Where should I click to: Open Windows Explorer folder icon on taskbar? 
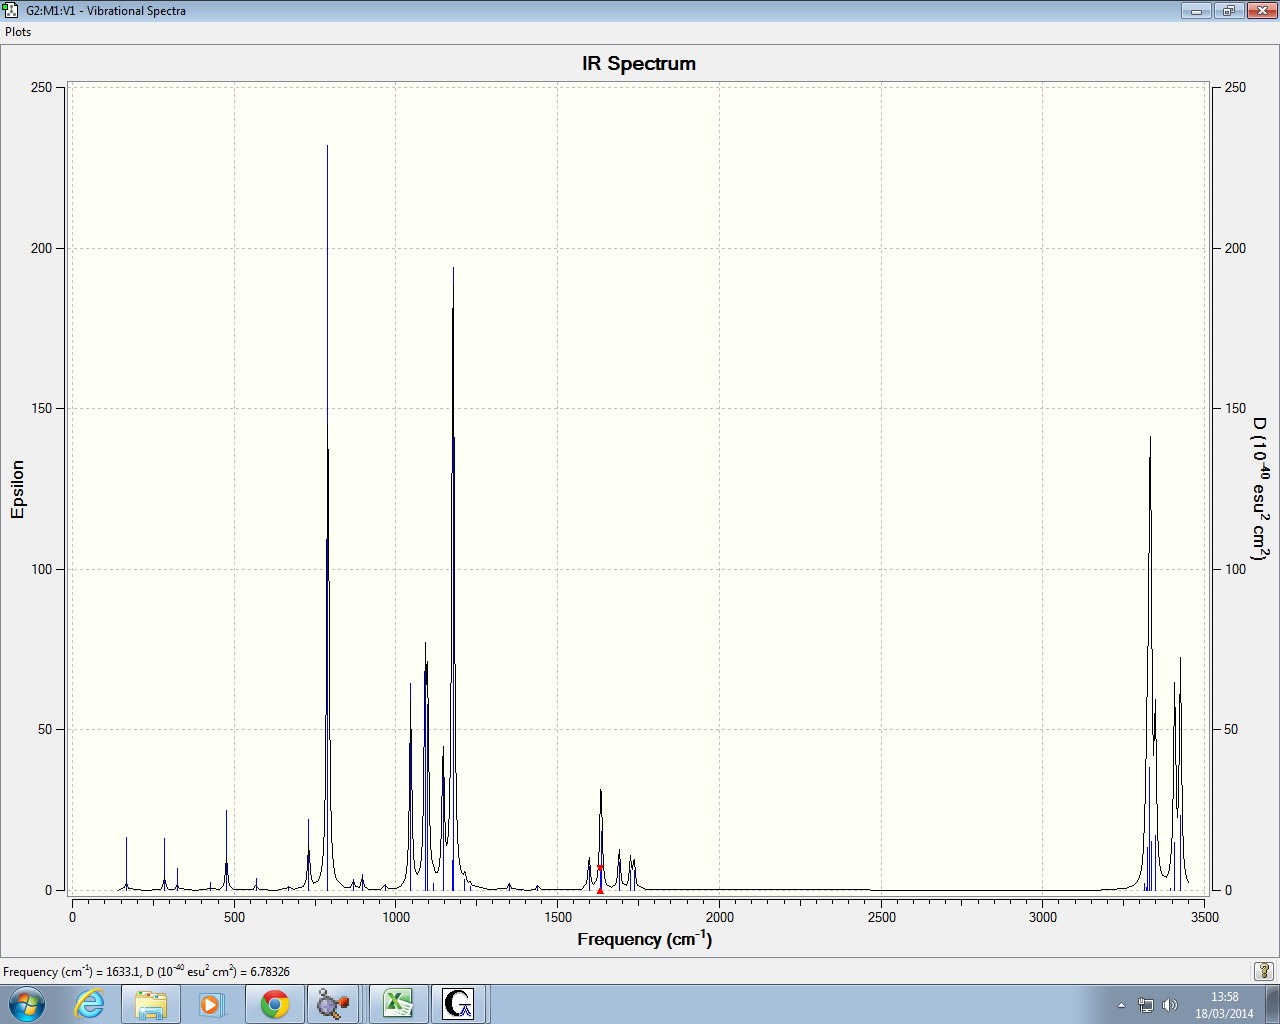(151, 1004)
